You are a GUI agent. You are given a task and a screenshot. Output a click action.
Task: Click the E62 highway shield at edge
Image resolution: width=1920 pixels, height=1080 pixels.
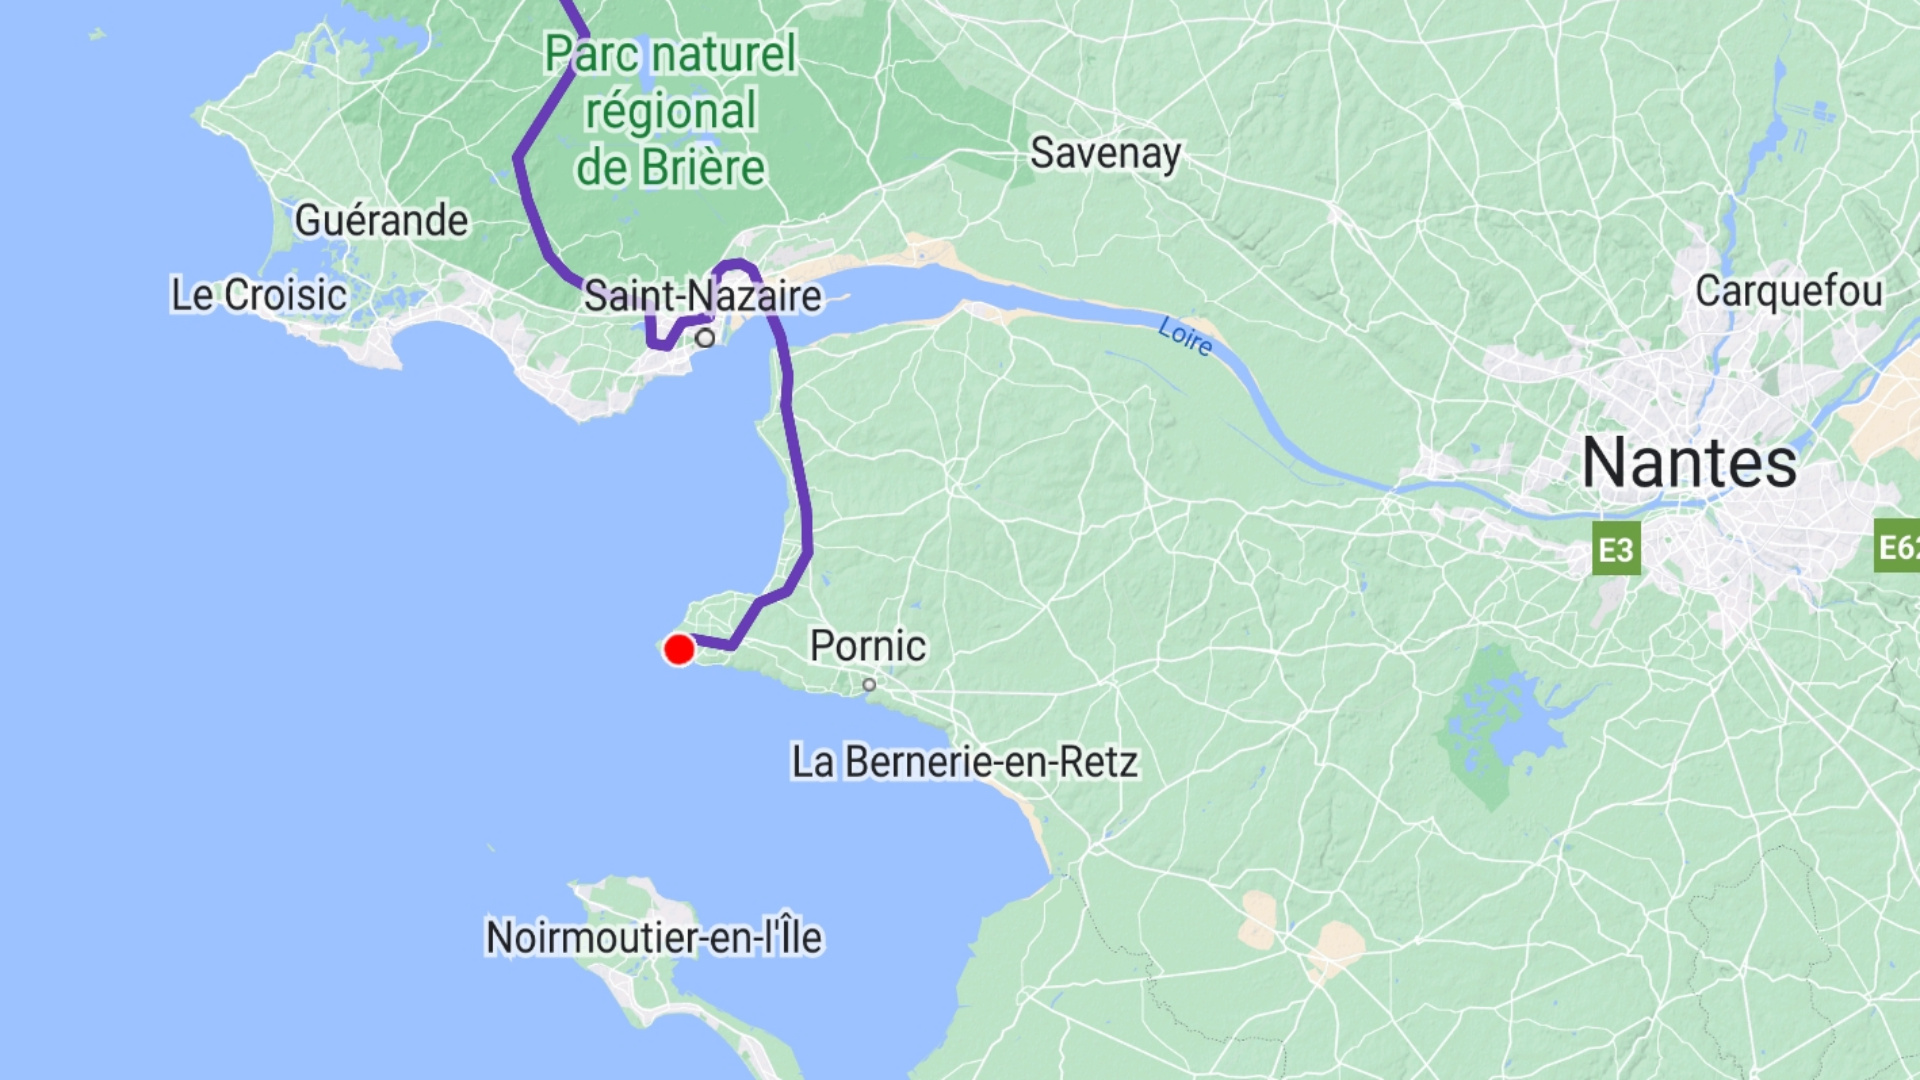(x=1897, y=546)
